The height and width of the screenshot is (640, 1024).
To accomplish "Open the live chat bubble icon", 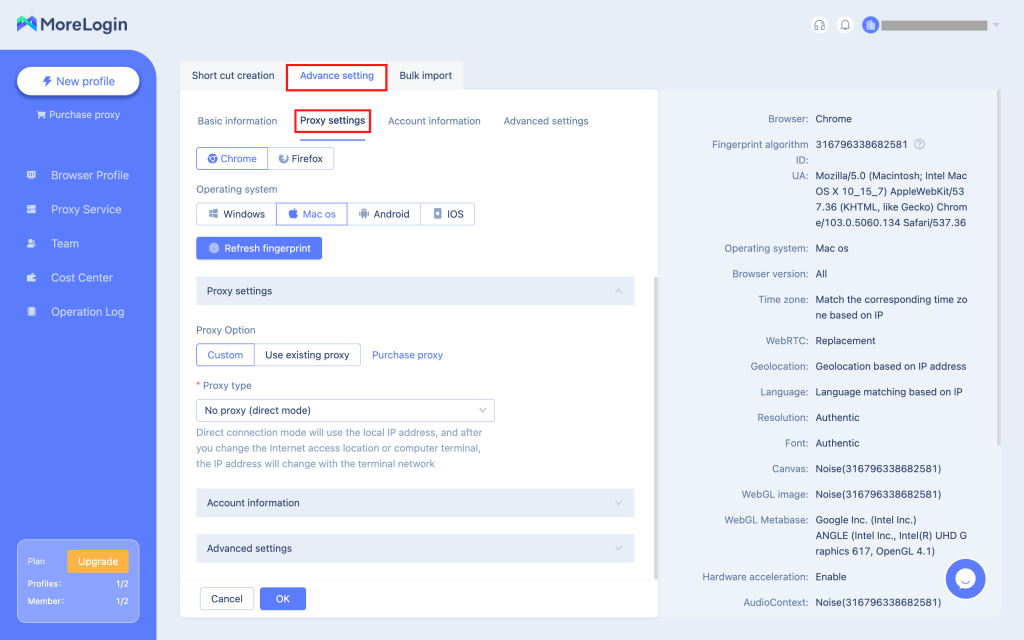I will 965,579.
